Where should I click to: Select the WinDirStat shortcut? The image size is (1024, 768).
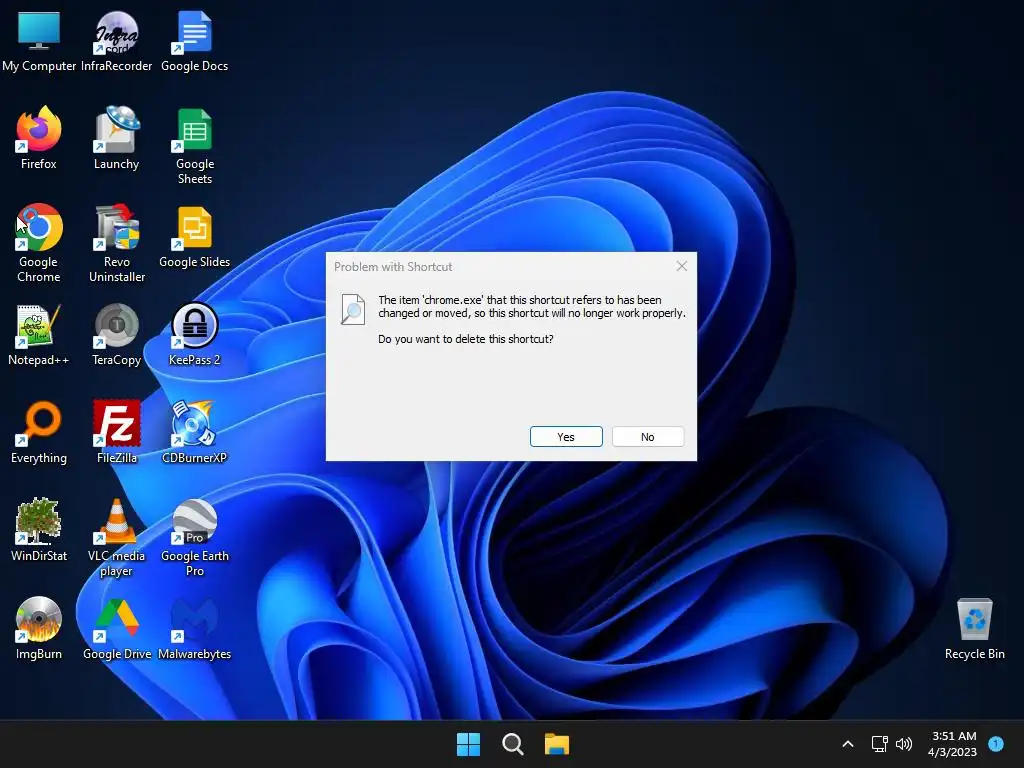coord(39,530)
